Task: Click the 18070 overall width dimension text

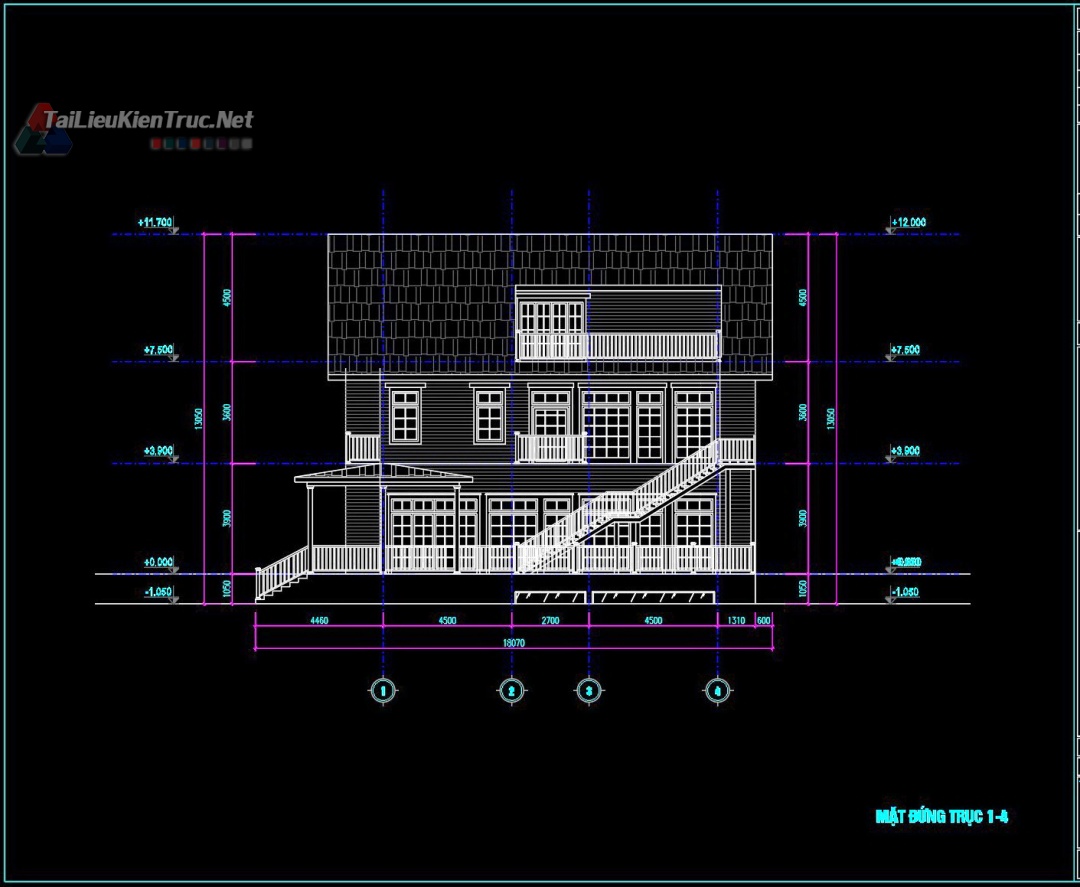Action: [x=511, y=644]
